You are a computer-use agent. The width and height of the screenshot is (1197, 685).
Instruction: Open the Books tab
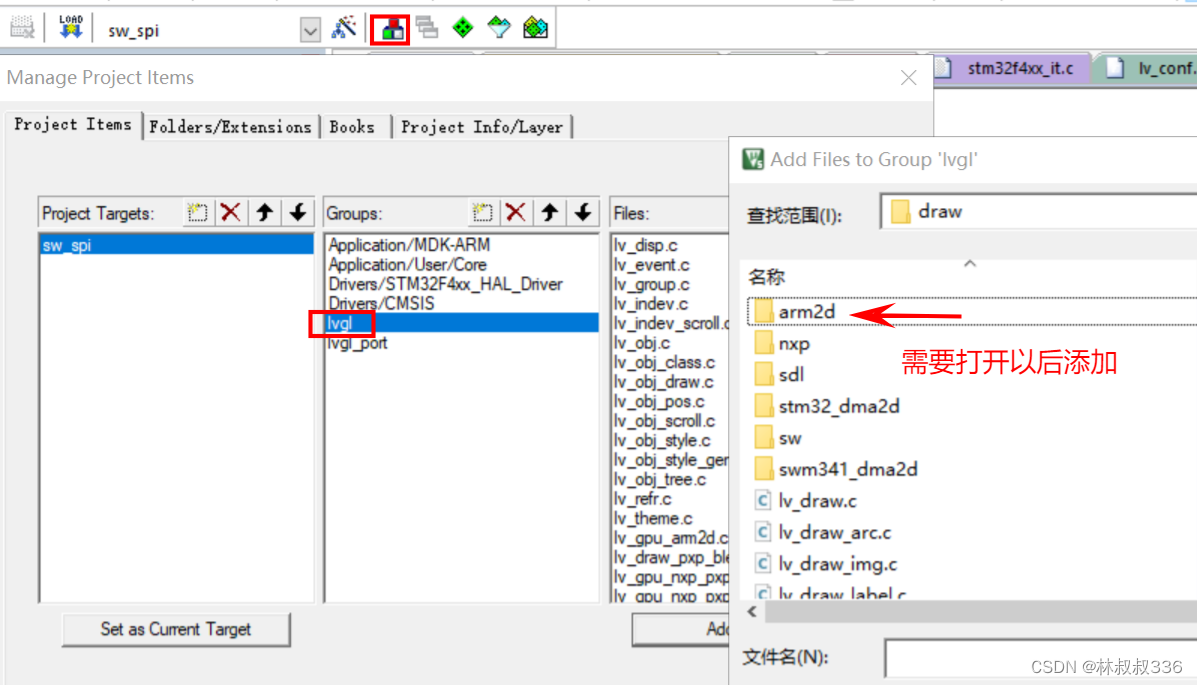pos(352,127)
